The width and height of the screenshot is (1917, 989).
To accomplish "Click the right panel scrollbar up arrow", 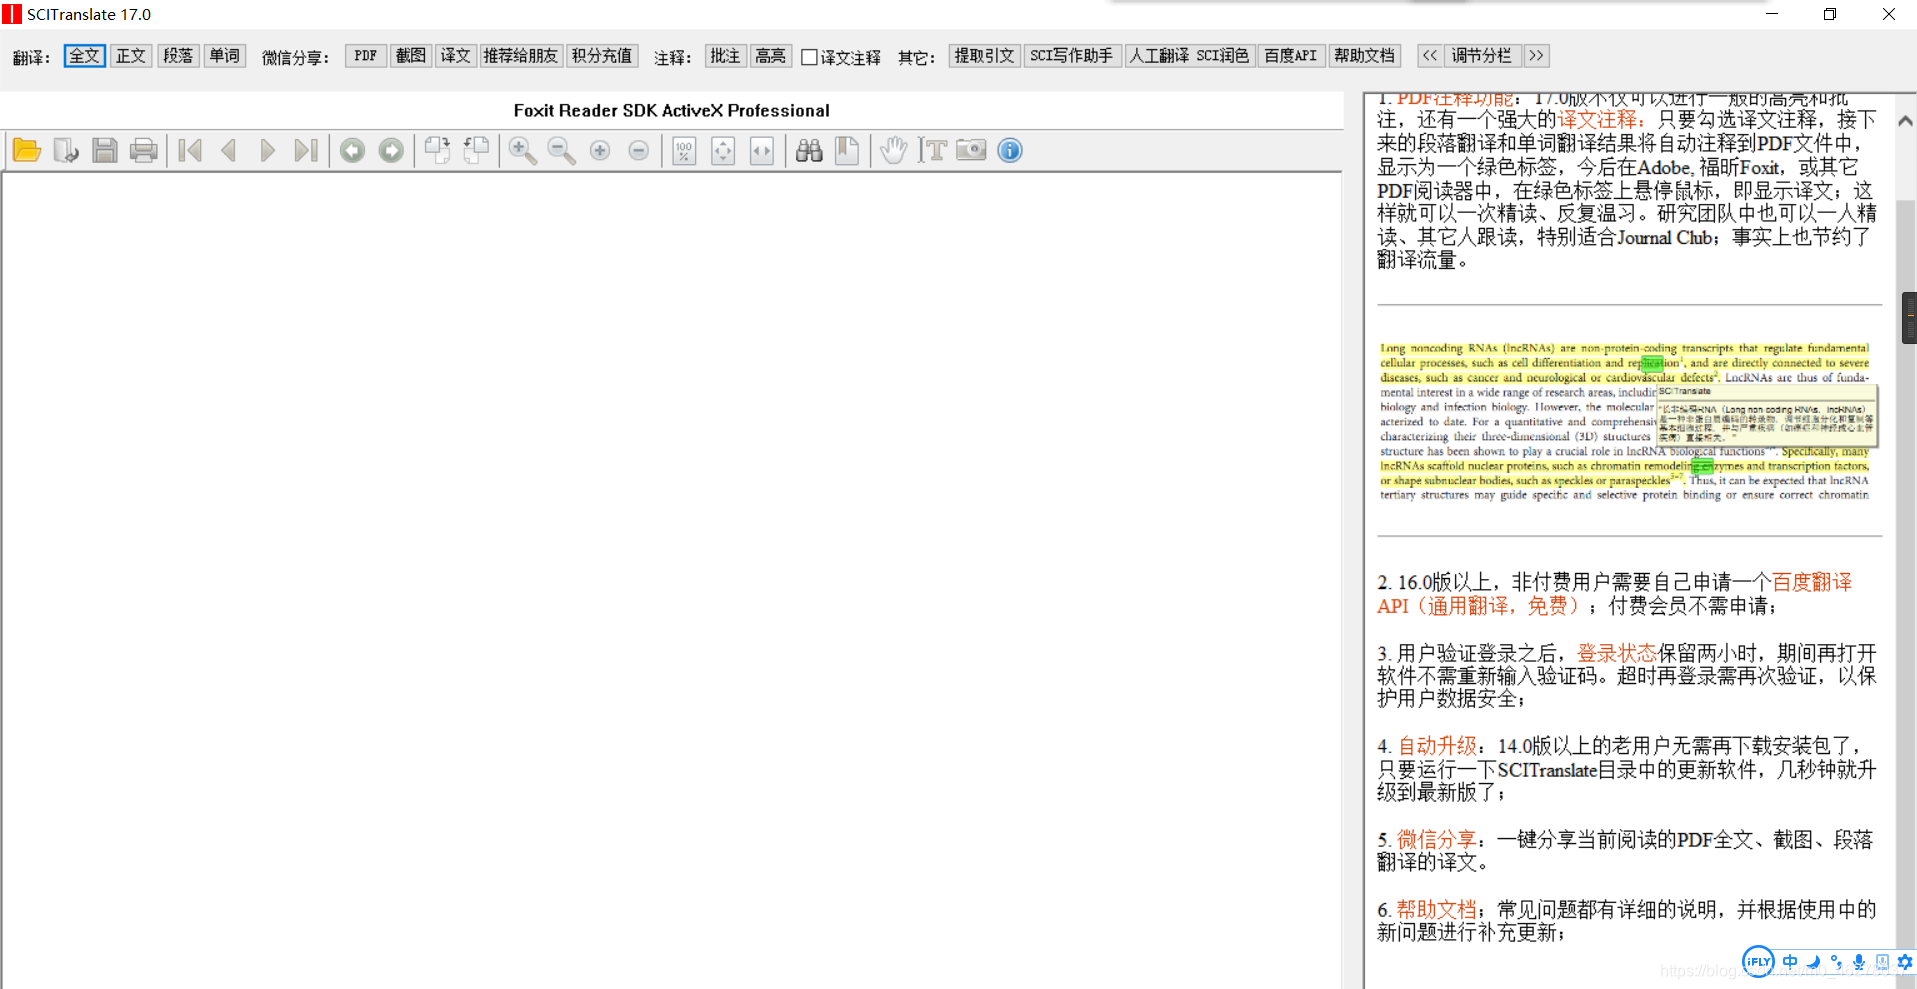I will click(1906, 121).
